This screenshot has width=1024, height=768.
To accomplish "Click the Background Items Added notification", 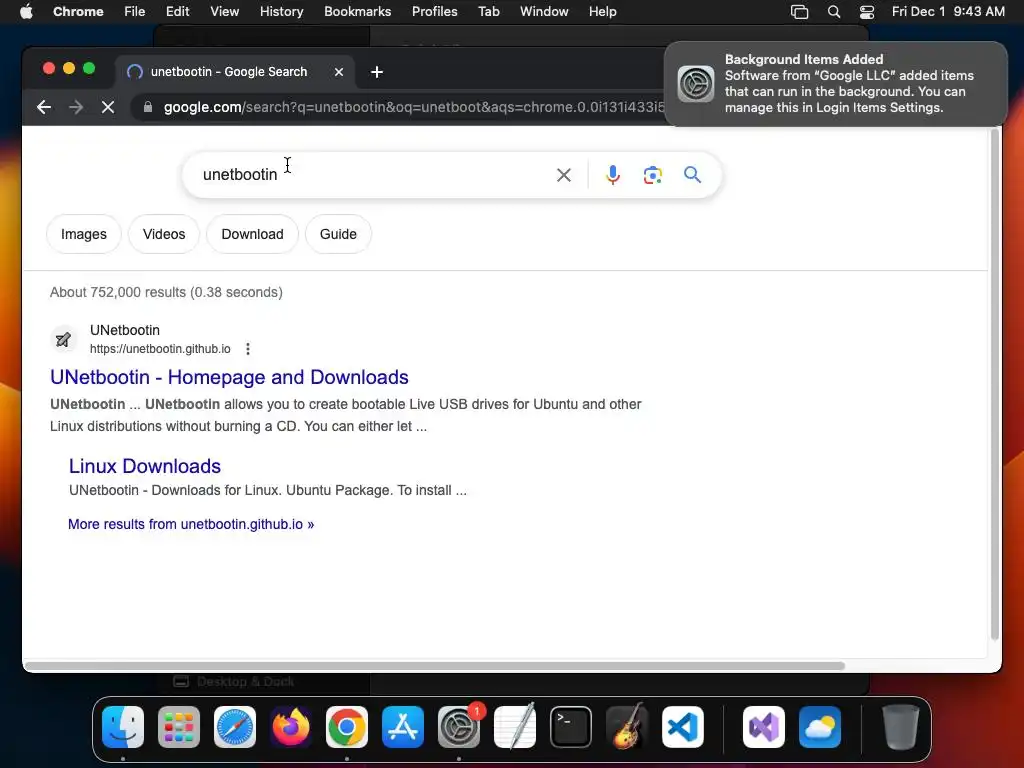I will click(x=835, y=84).
